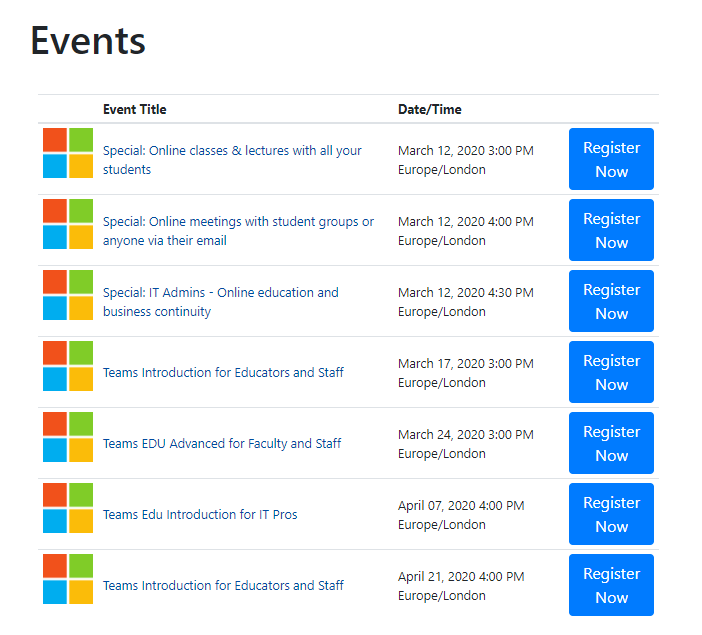Click the 'Events' page heading
Image resolution: width=702 pixels, height=635 pixels.
pyautogui.click(x=88, y=41)
